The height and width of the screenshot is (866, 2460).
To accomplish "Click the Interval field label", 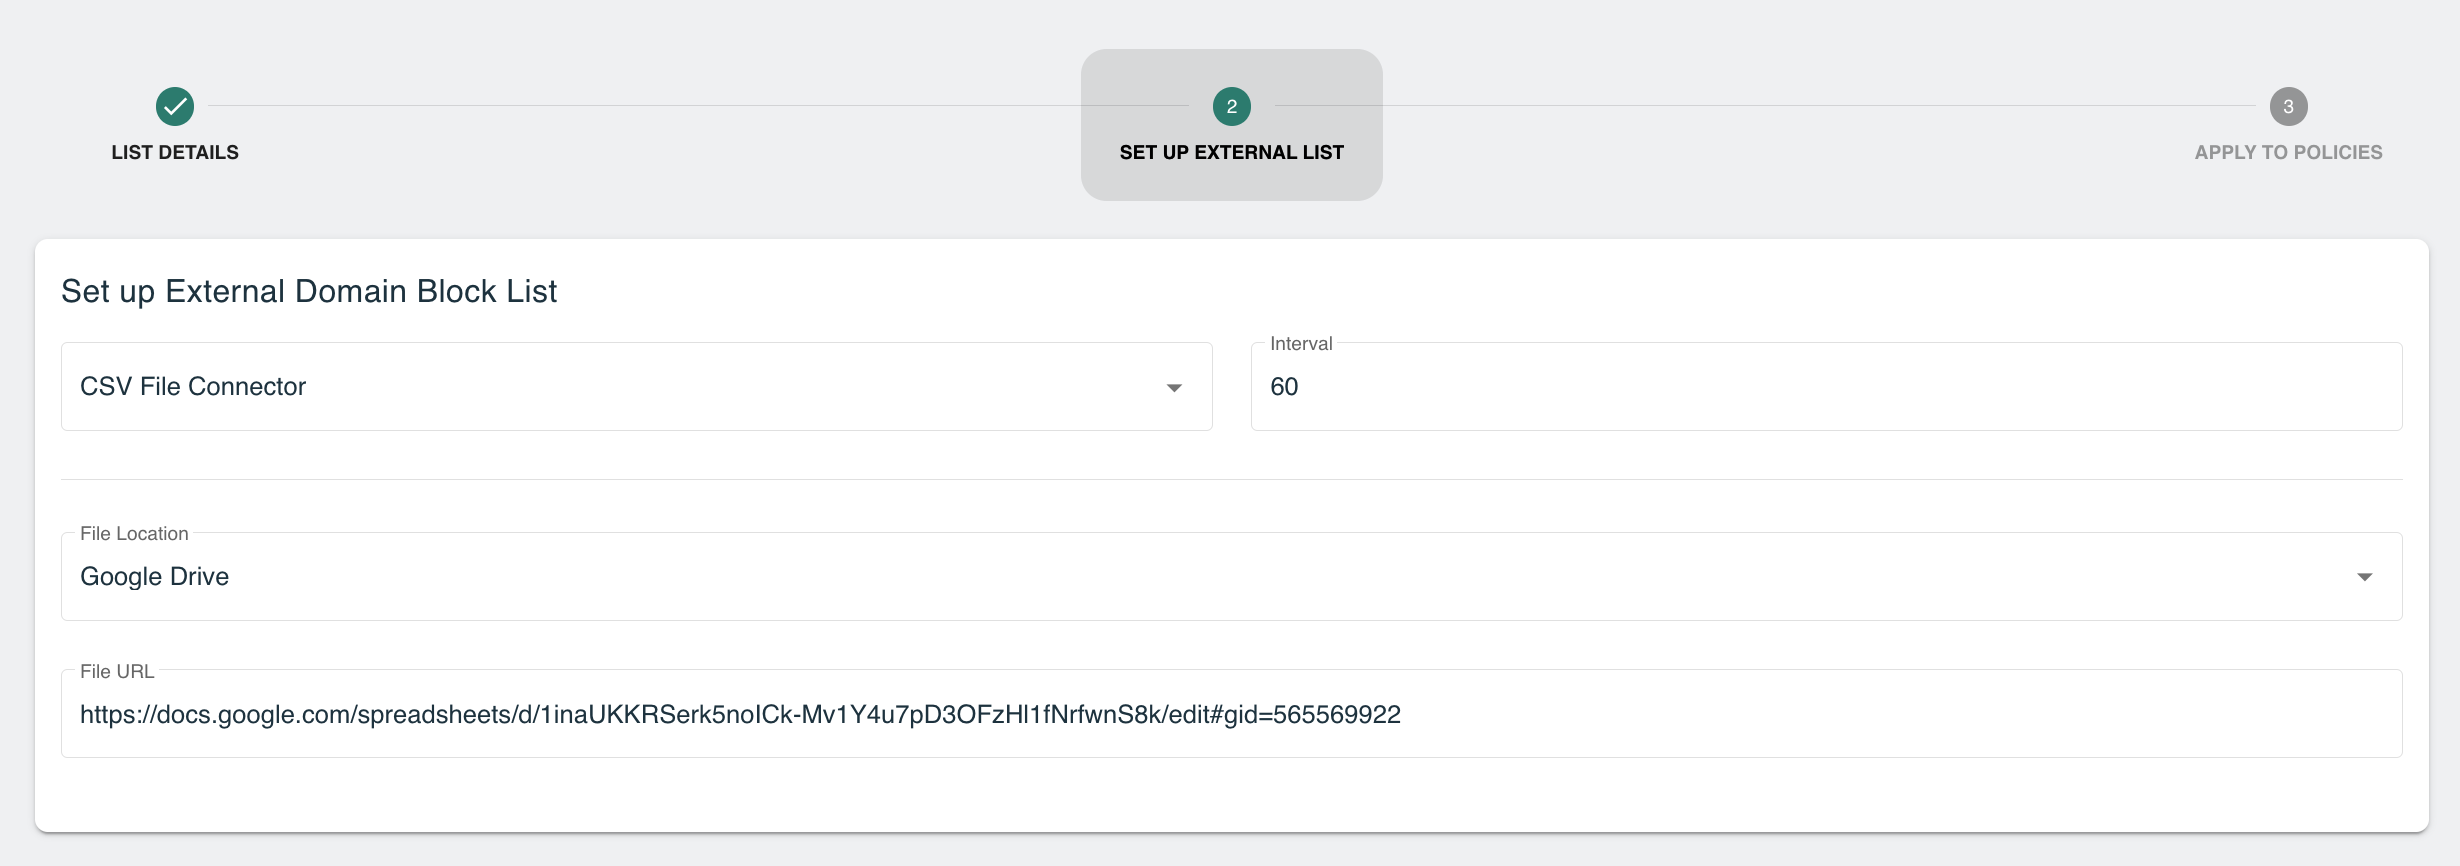I will tap(1301, 343).
